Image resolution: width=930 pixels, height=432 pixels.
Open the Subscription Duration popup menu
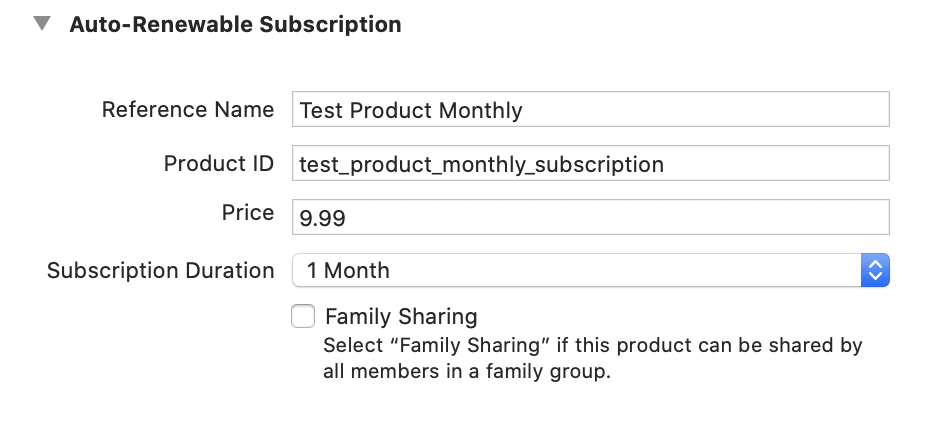coord(591,271)
